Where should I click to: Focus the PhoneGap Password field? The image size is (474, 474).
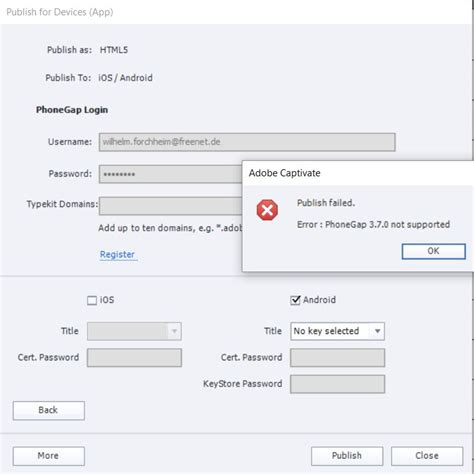click(171, 174)
